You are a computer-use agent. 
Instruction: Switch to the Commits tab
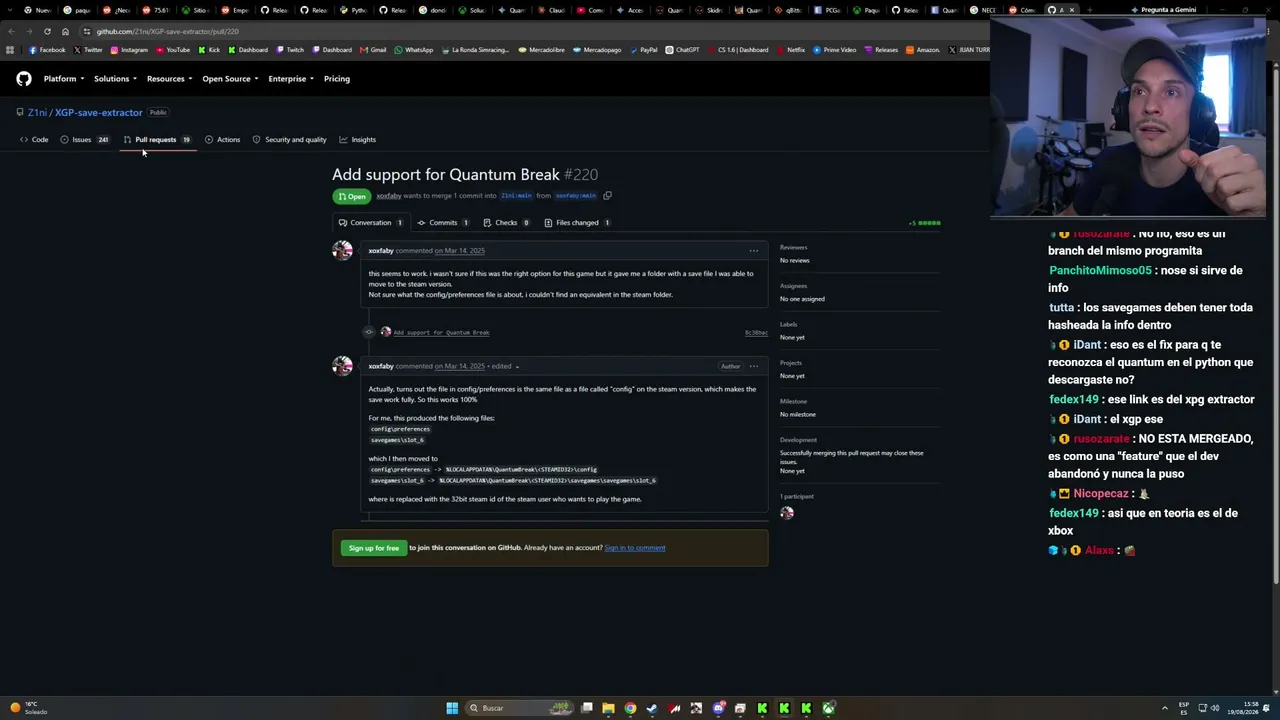pyautogui.click(x=443, y=223)
